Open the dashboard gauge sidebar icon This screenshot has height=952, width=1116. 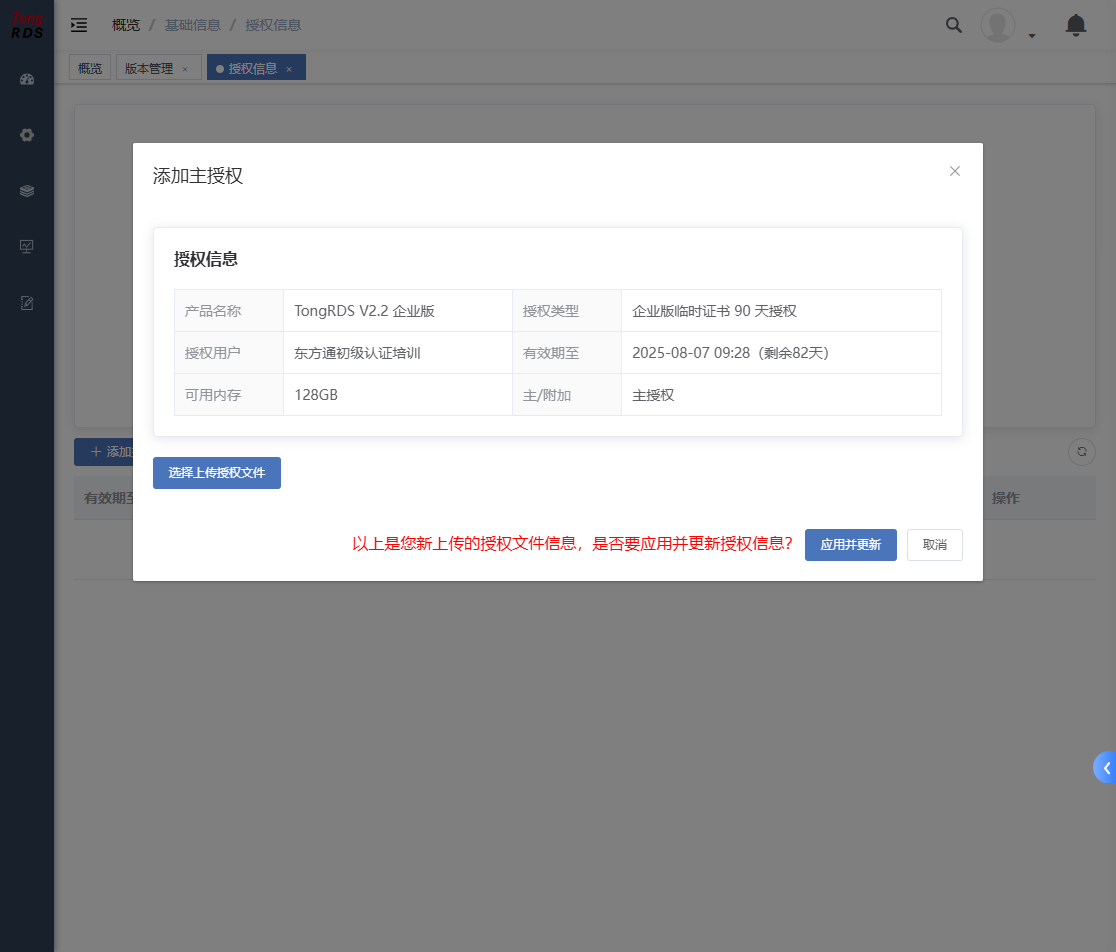[27, 80]
